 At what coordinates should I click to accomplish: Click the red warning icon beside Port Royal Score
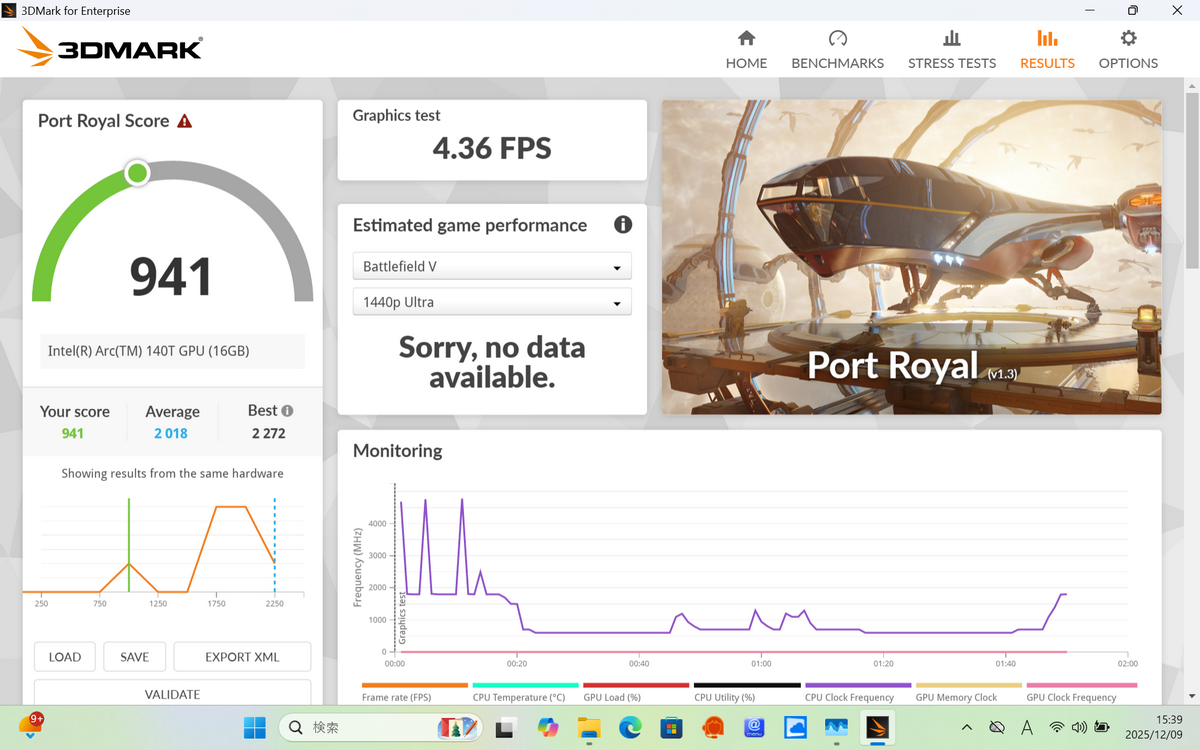184,121
